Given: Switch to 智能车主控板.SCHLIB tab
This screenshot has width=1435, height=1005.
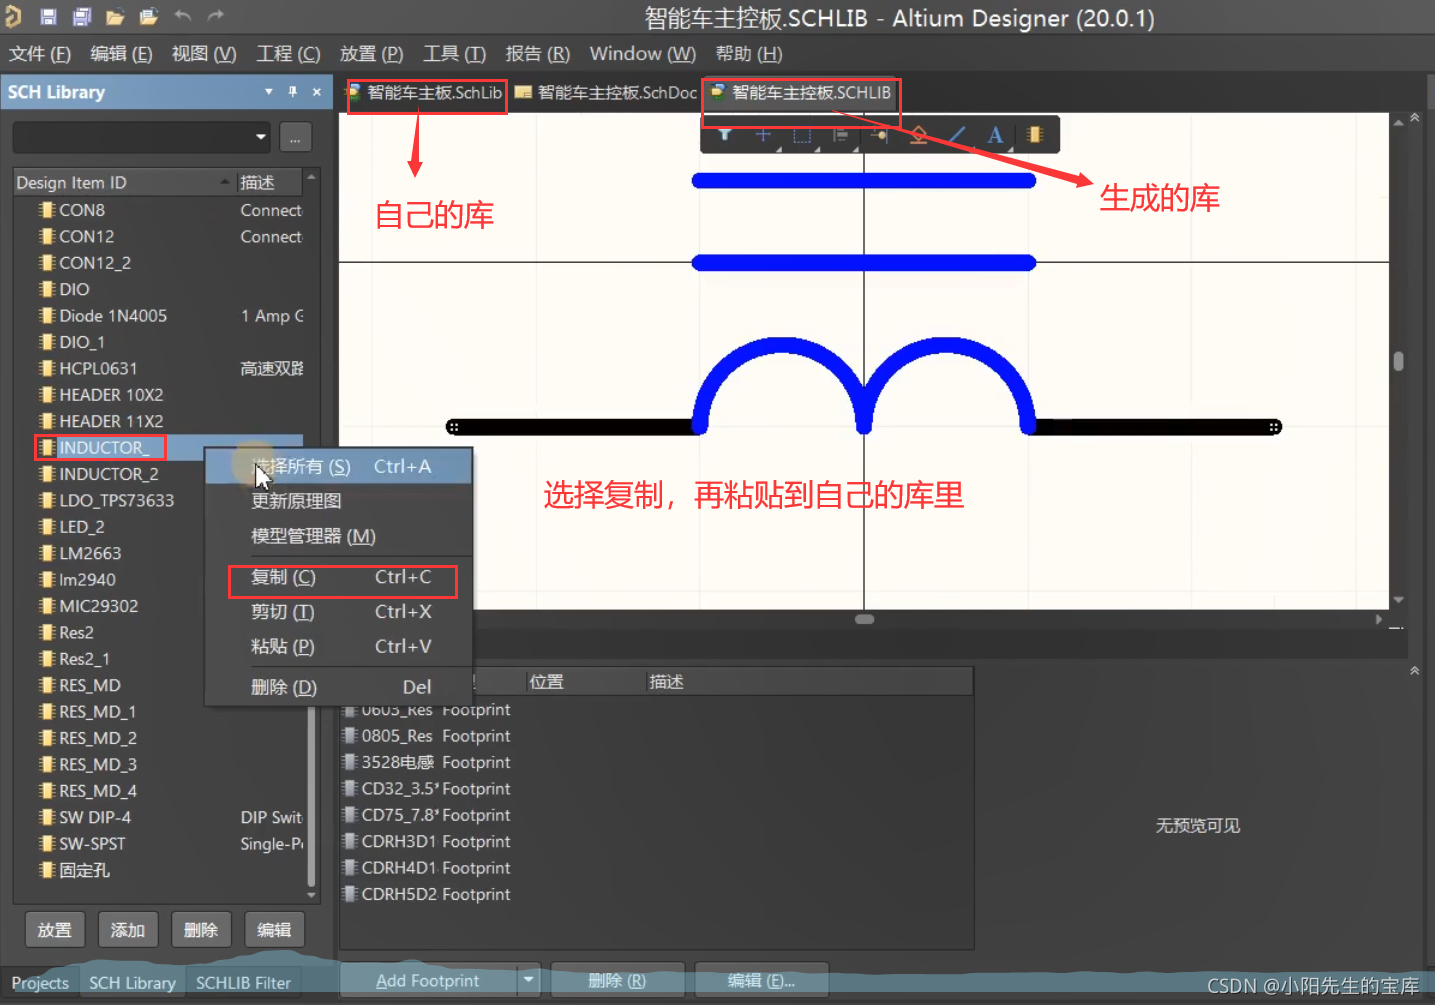Looking at the screenshot, I should point(801,93).
